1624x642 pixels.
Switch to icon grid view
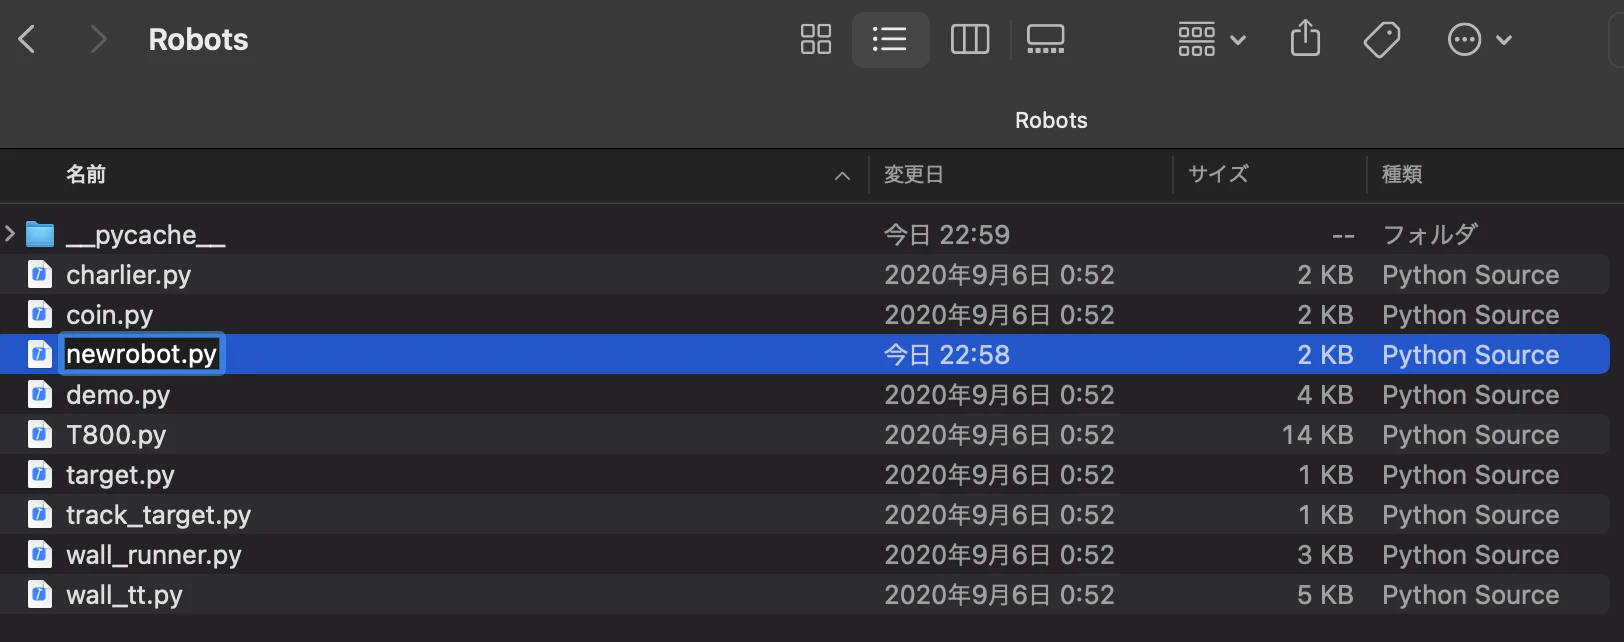tap(816, 40)
